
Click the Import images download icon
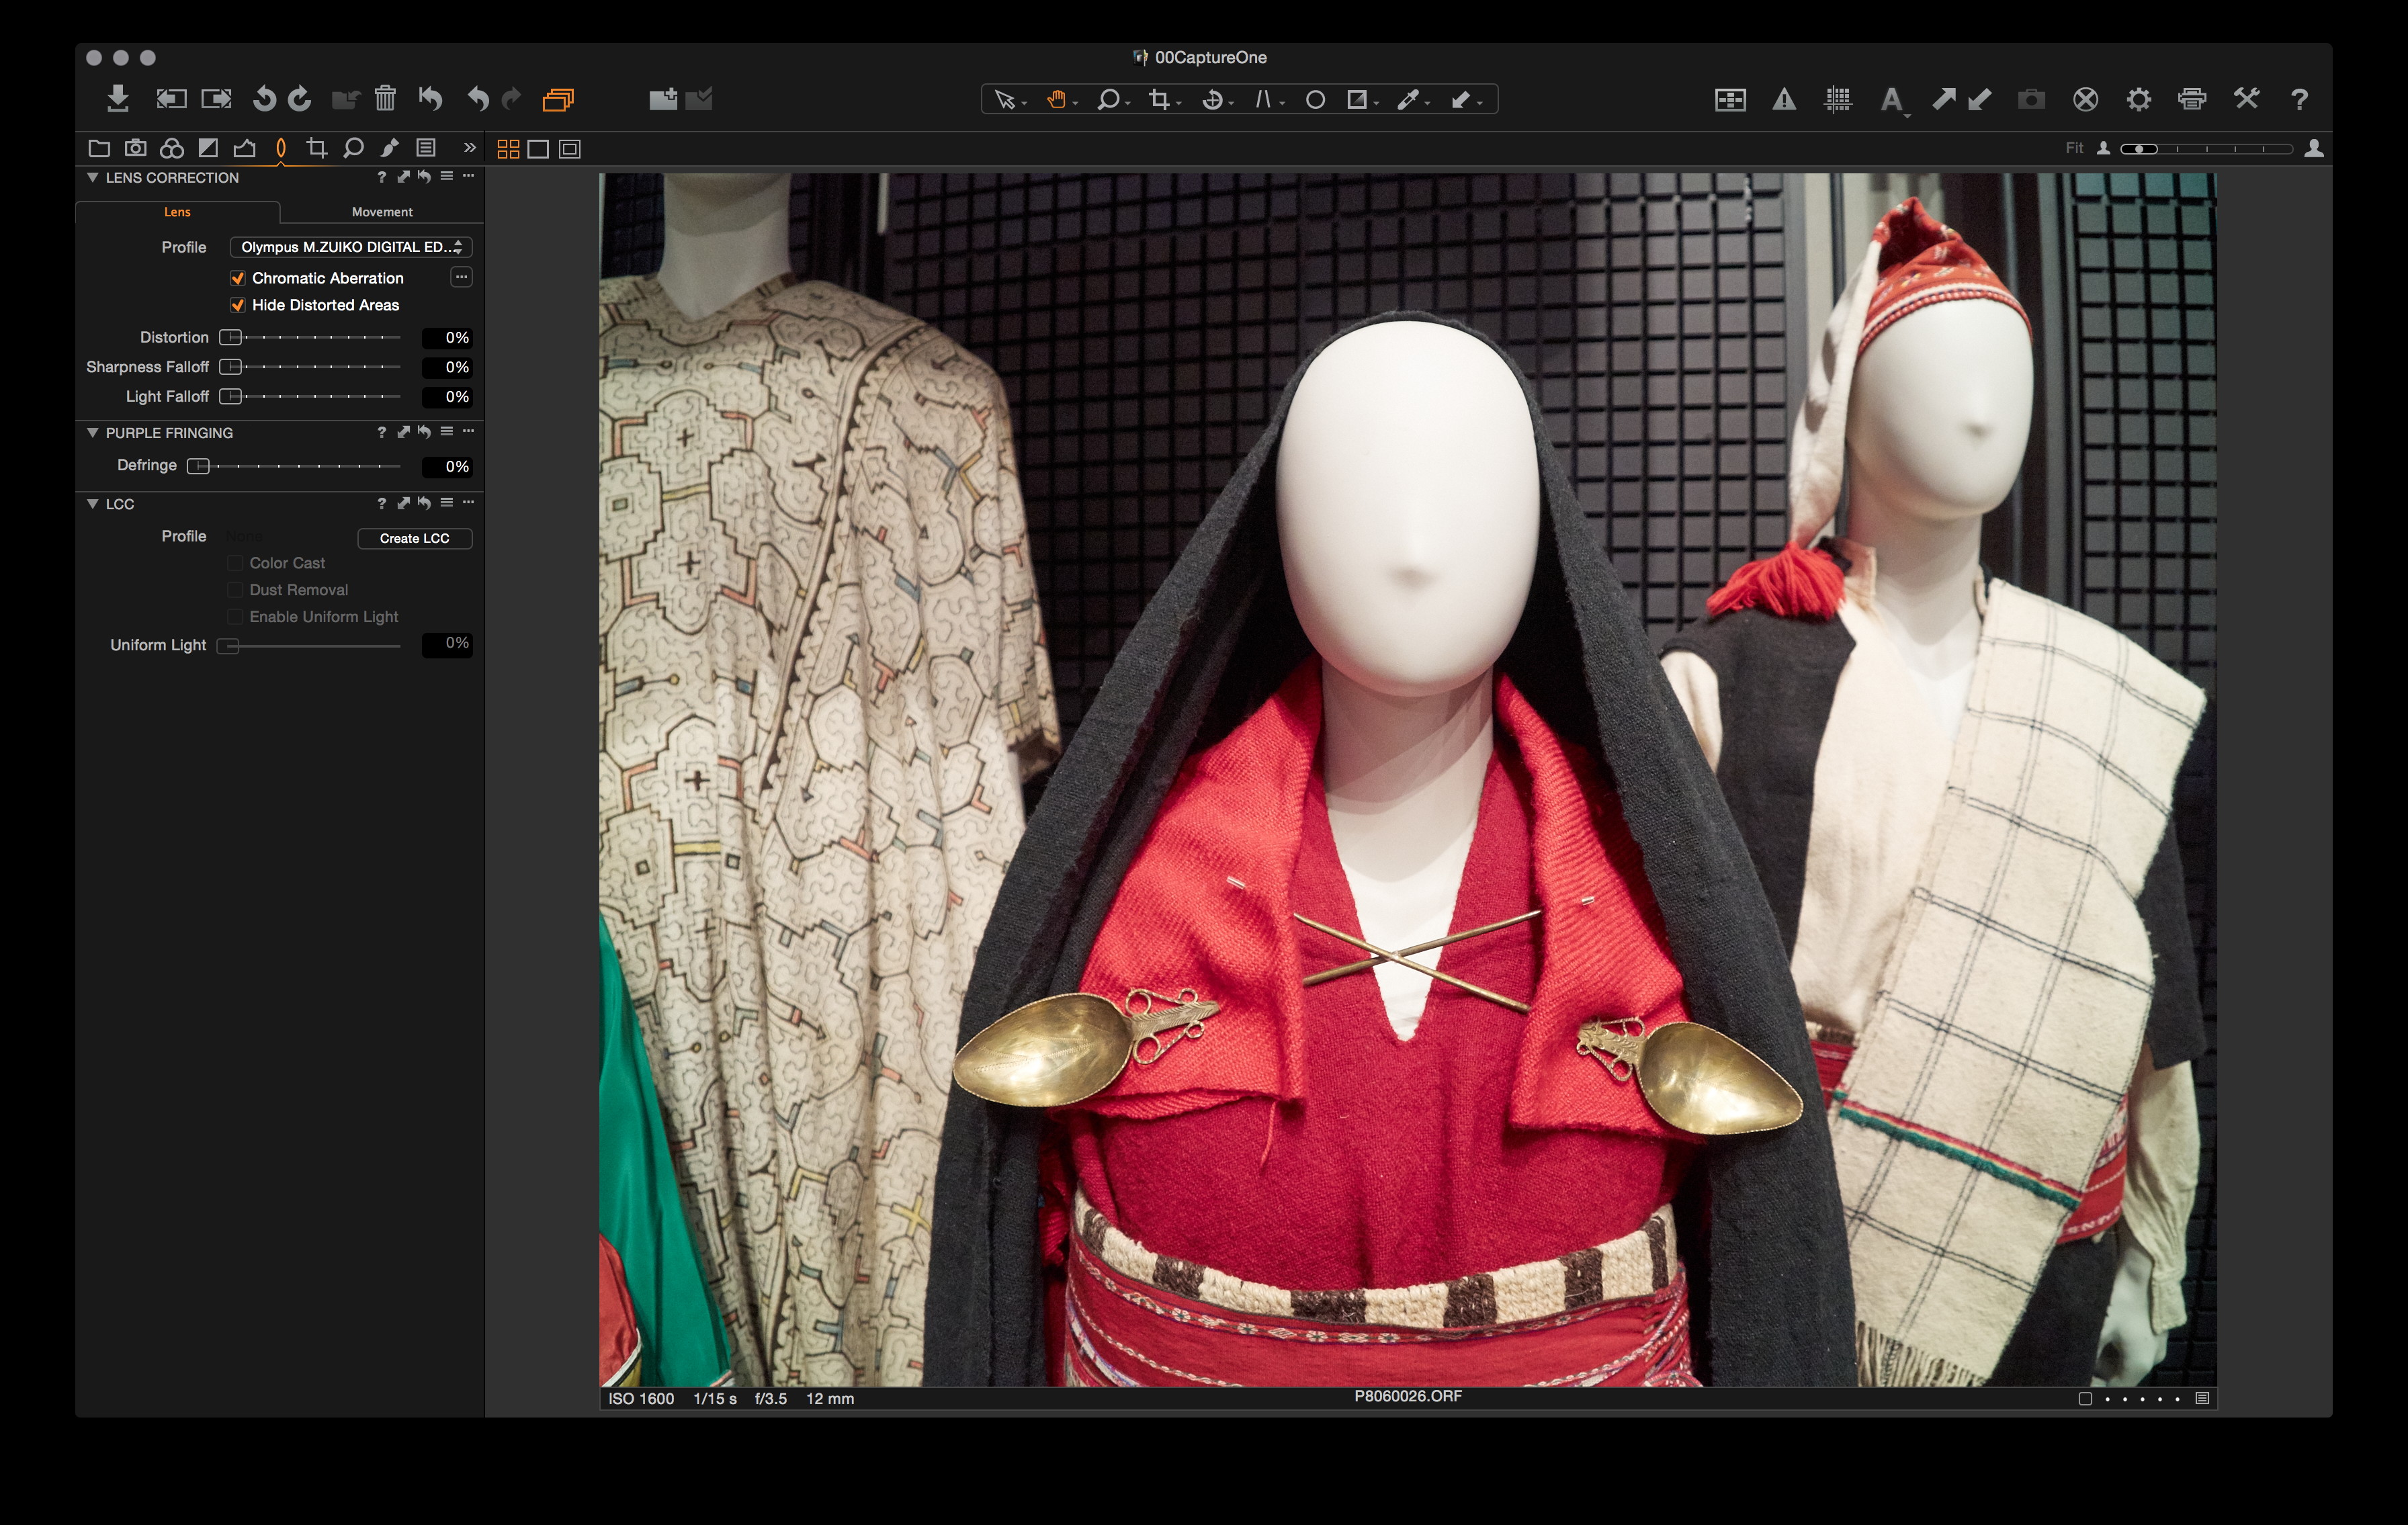pyautogui.click(x=118, y=98)
